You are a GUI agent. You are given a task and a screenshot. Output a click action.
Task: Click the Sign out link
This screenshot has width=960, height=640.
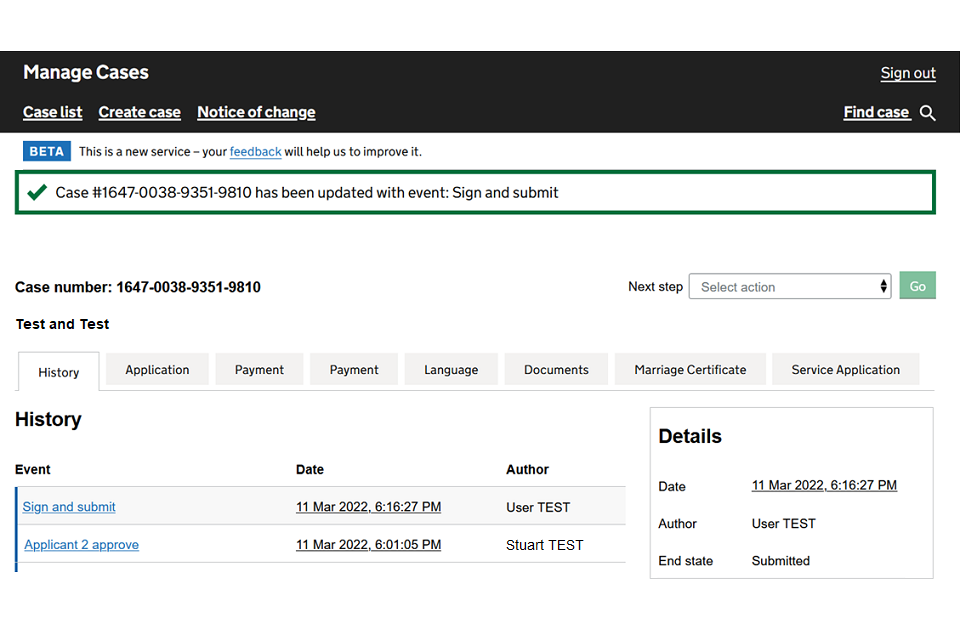click(x=908, y=73)
